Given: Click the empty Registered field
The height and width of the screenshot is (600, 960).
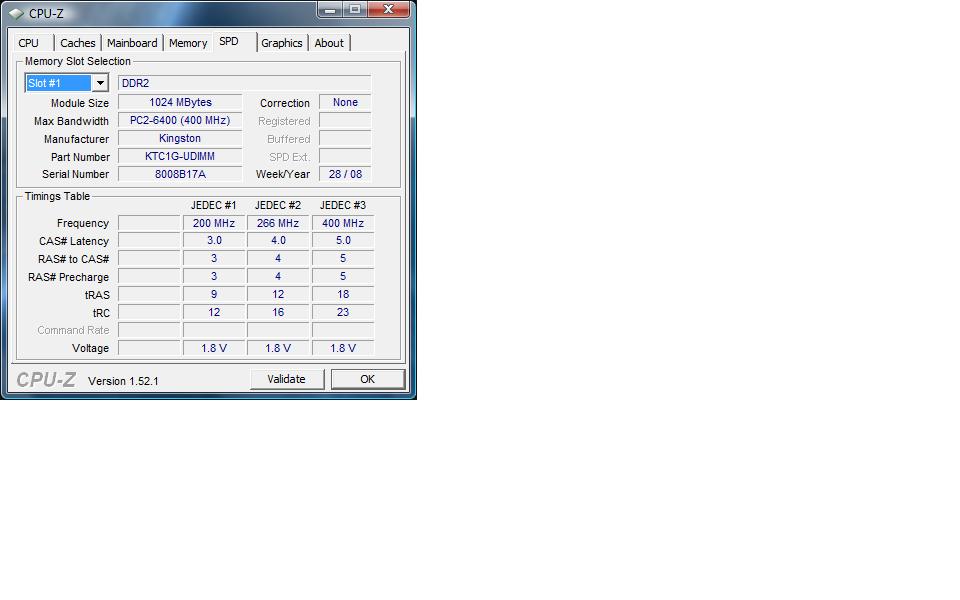Looking at the screenshot, I should pyautogui.click(x=345, y=120).
